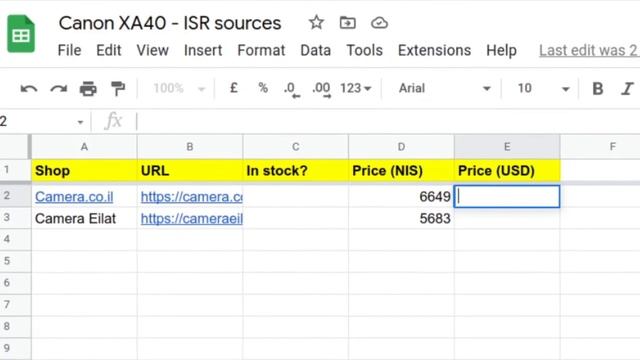The width and height of the screenshot is (640, 360).
Task: Open the File menu
Action: click(x=69, y=50)
